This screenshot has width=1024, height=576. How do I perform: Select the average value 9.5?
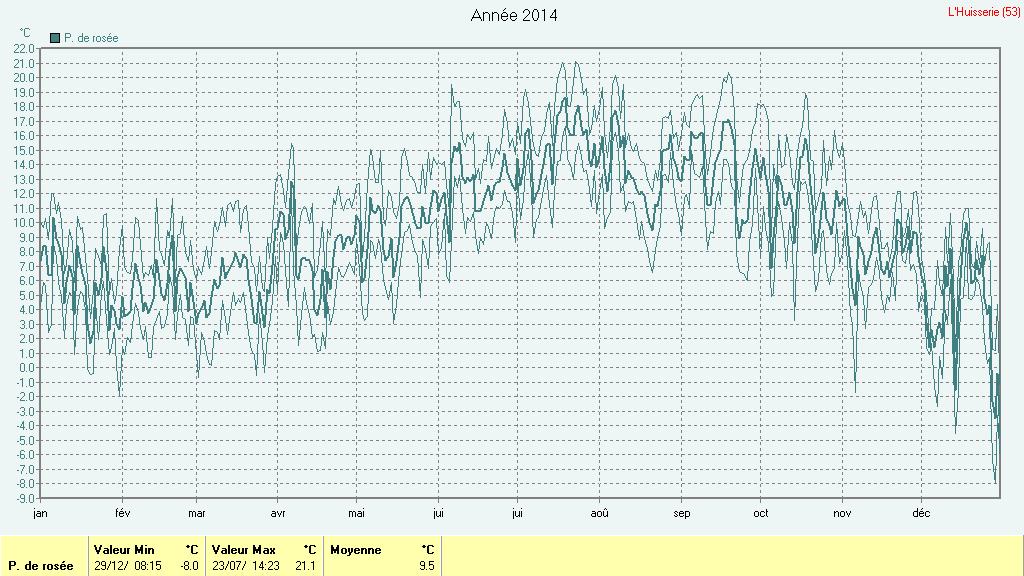[426, 566]
